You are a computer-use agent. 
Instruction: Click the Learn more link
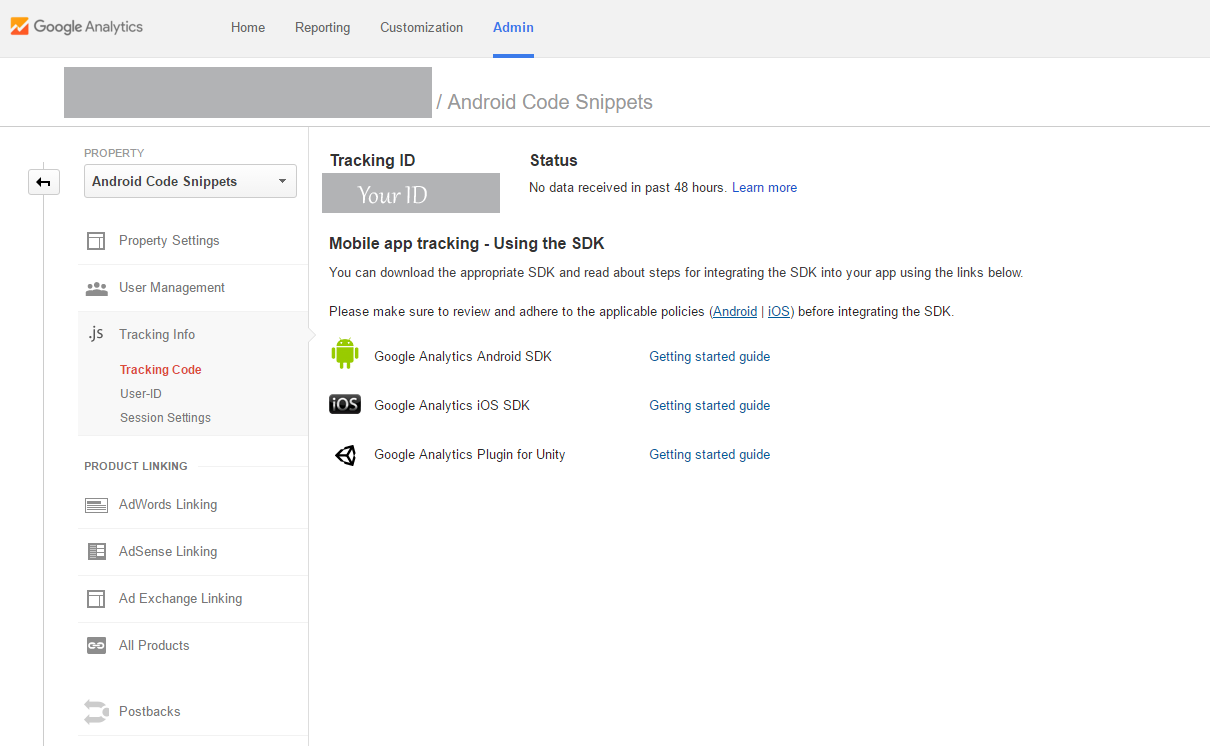coord(764,188)
